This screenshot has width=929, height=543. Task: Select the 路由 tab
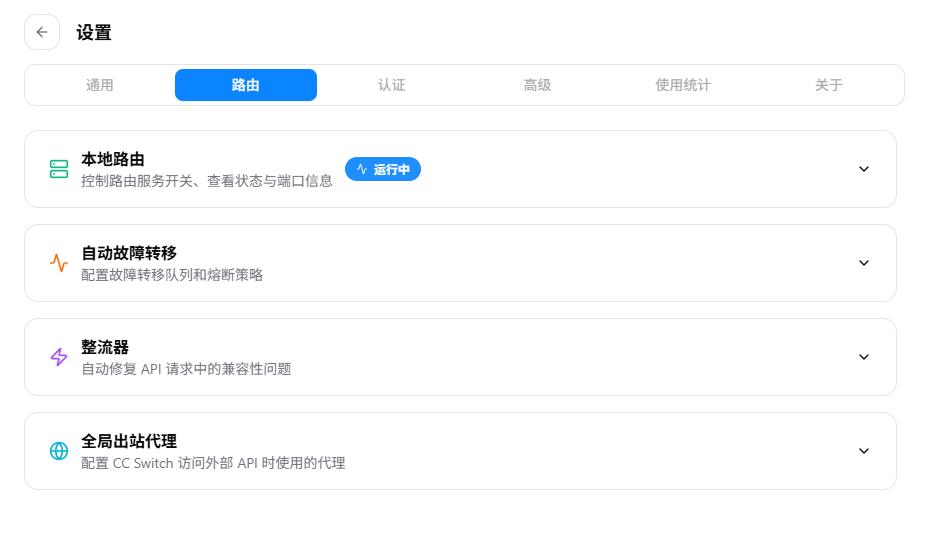[x=246, y=85]
